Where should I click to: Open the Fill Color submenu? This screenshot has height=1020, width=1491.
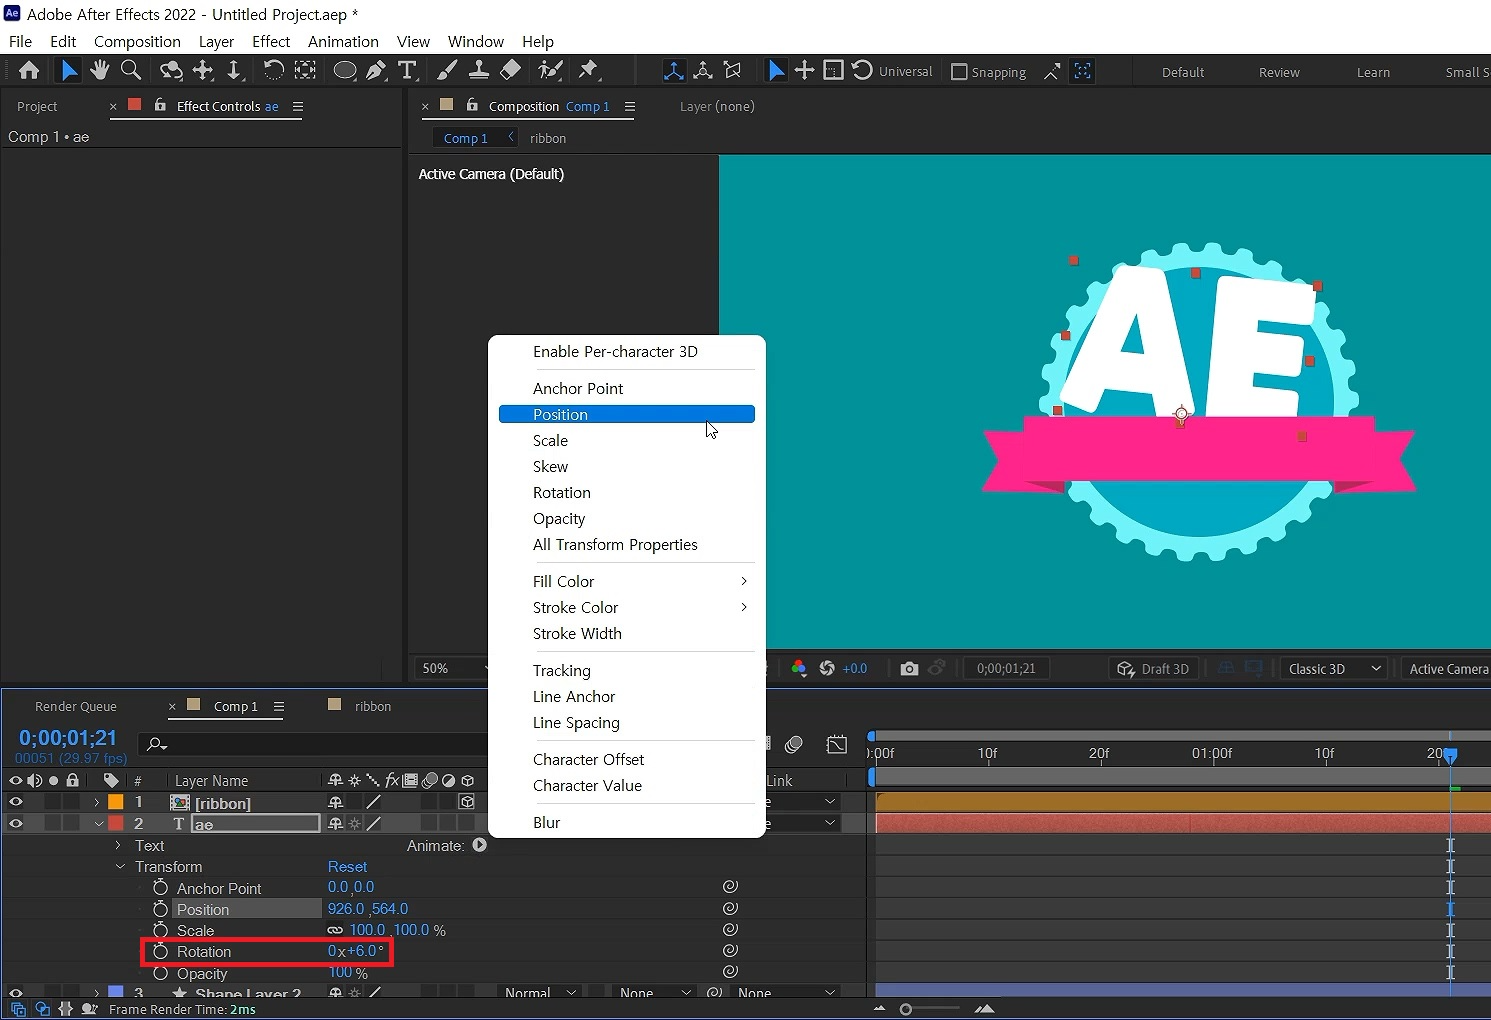click(x=627, y=581)
